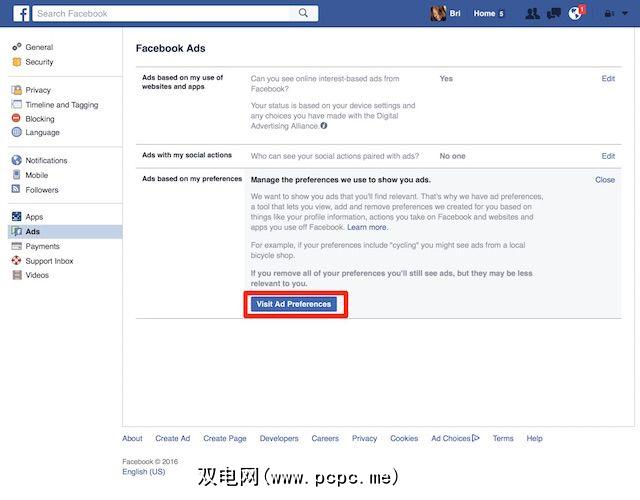Open Notifications settings in sidebar
The width and height of the screenshot is (640, 500).
tap(46, 160)
